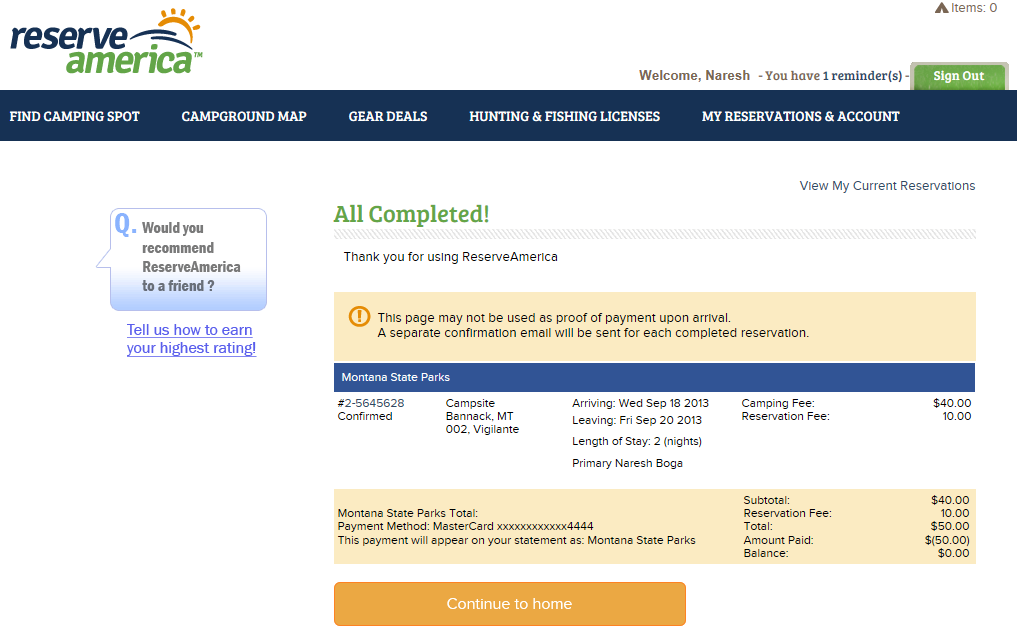Click 'Leaving: Fri Sep 20 2013' text
Screen dimensions: 1017x639
(x=637, y=420)
